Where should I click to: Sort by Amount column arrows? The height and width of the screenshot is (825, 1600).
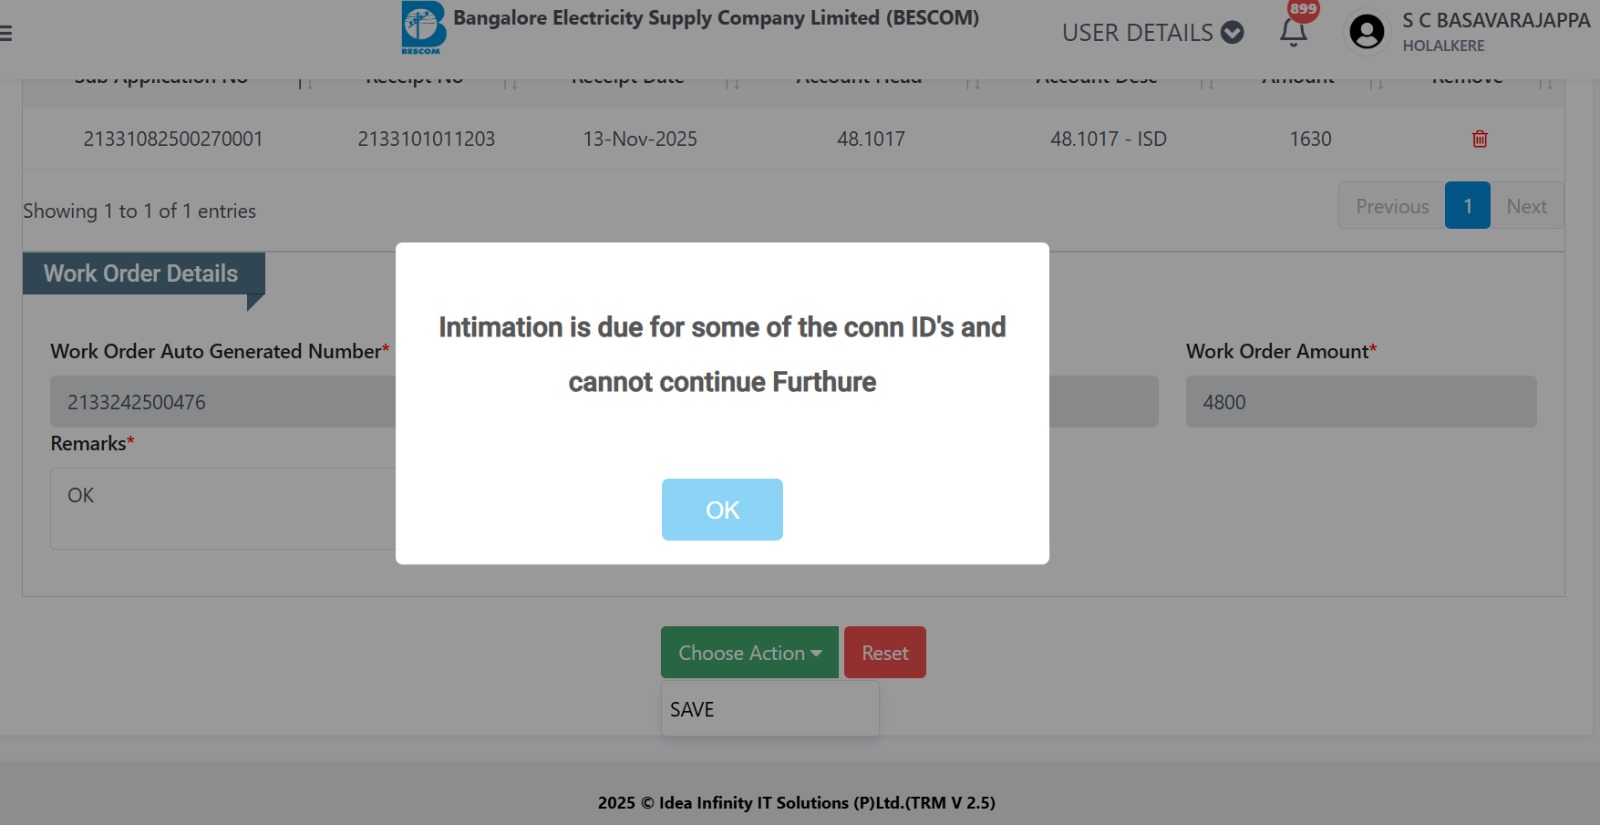(x=1376, y=83)
